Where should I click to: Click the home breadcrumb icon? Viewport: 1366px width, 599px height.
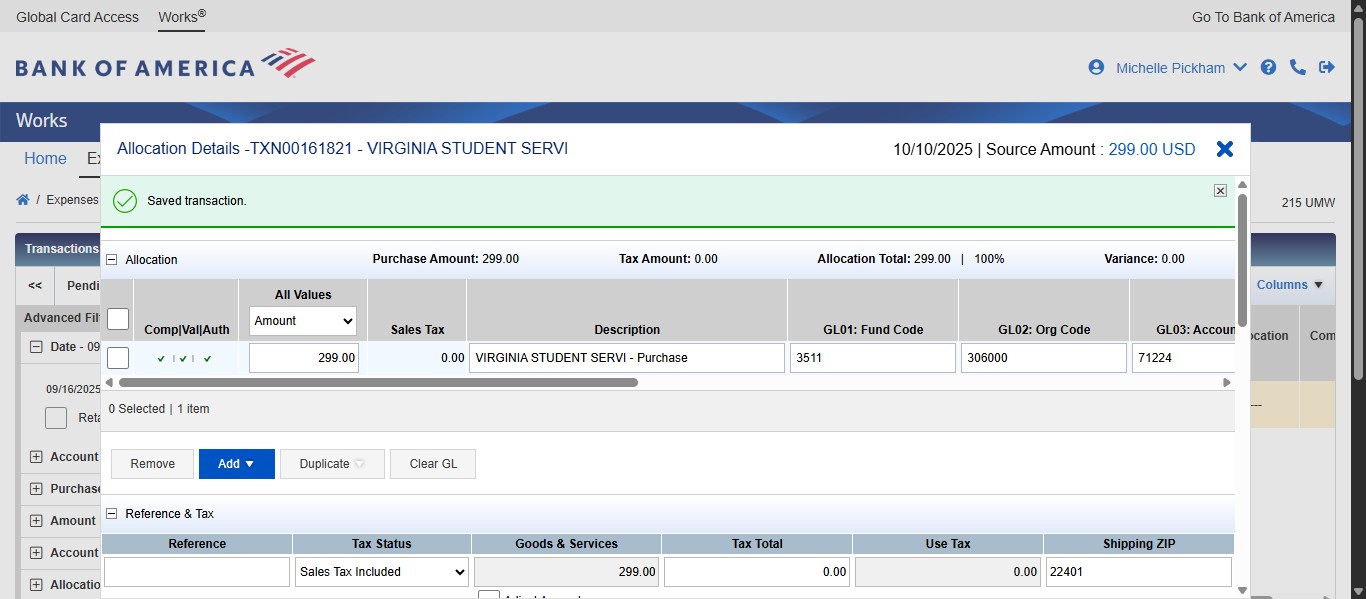[x=22, y=199]
